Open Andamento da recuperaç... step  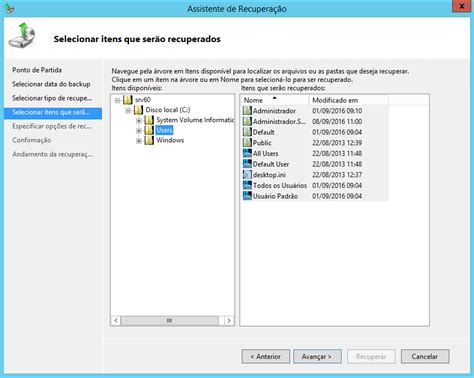(52, 154)
